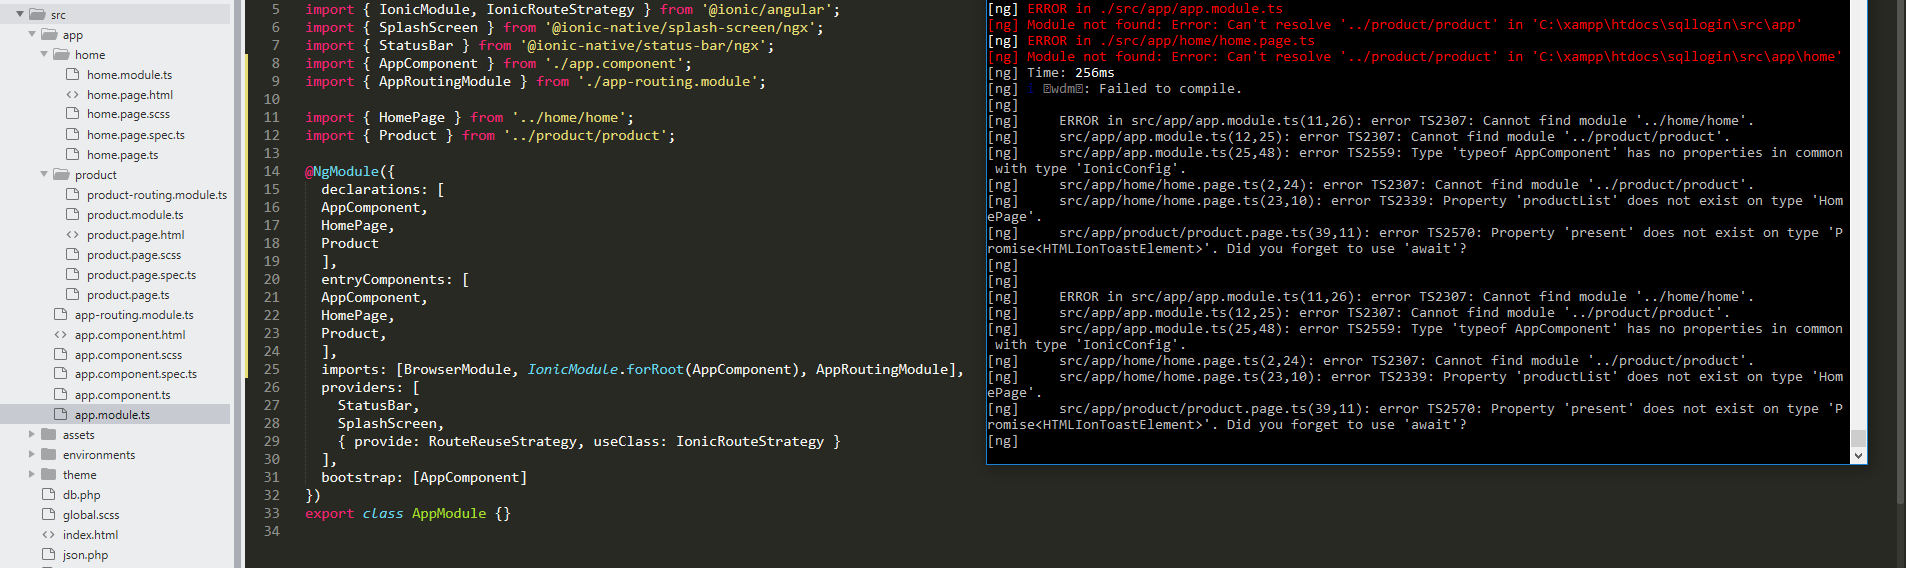Click line number 25 in the gutter
Screen dimensions: 1906x568
271,369
